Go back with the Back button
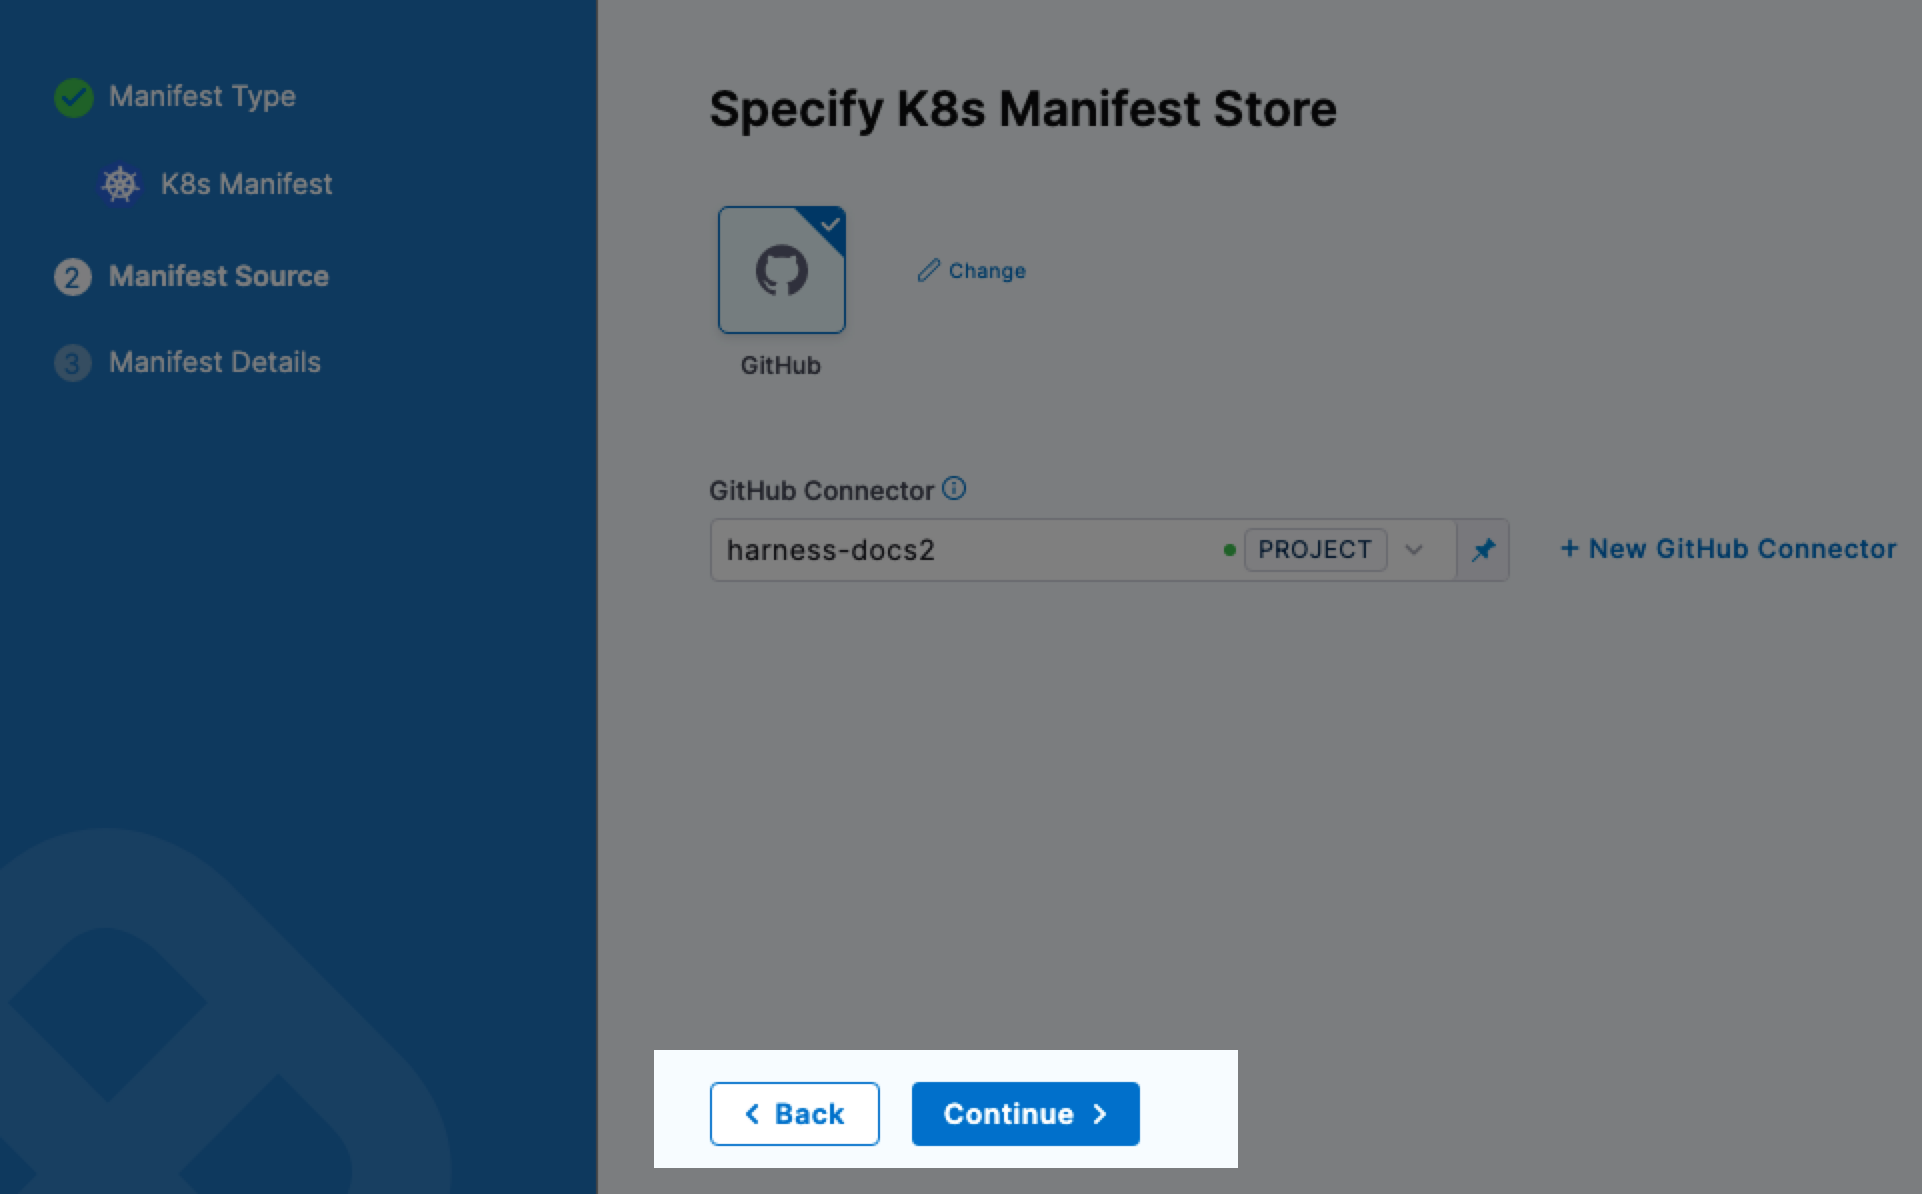Viewport: 1922px width, 1194px height. coord(794,1114)
